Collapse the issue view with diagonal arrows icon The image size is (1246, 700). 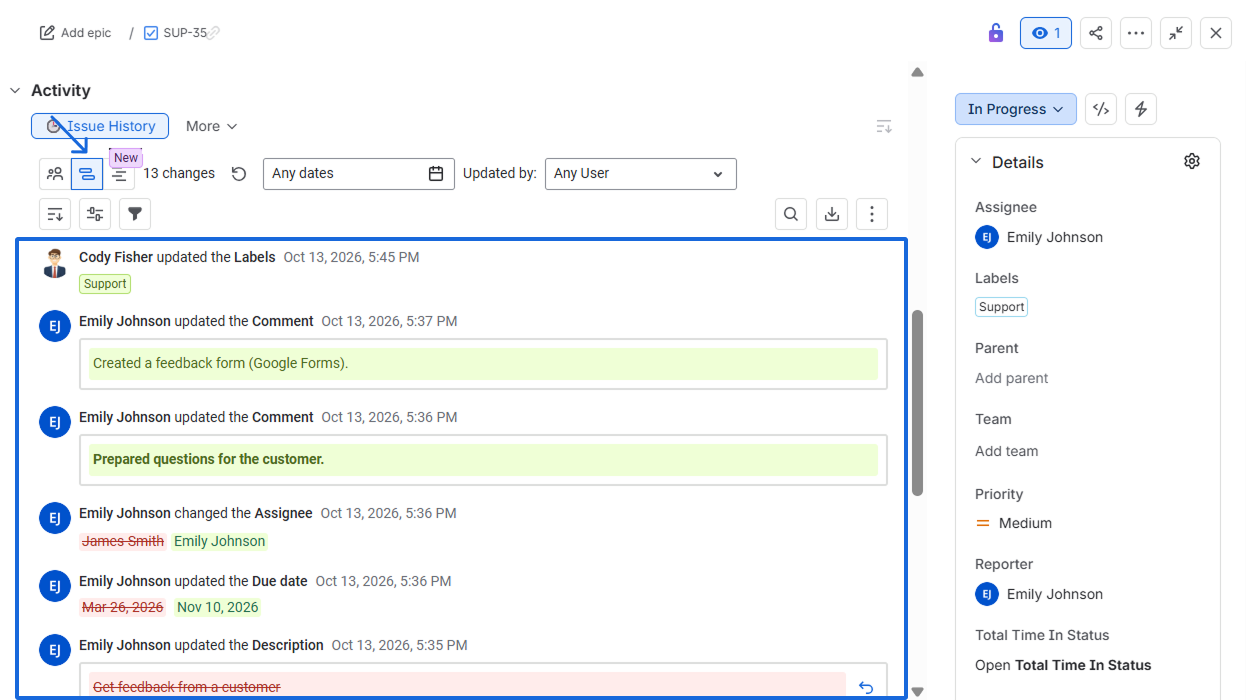pyautogui.click(x=1176, y=33)
